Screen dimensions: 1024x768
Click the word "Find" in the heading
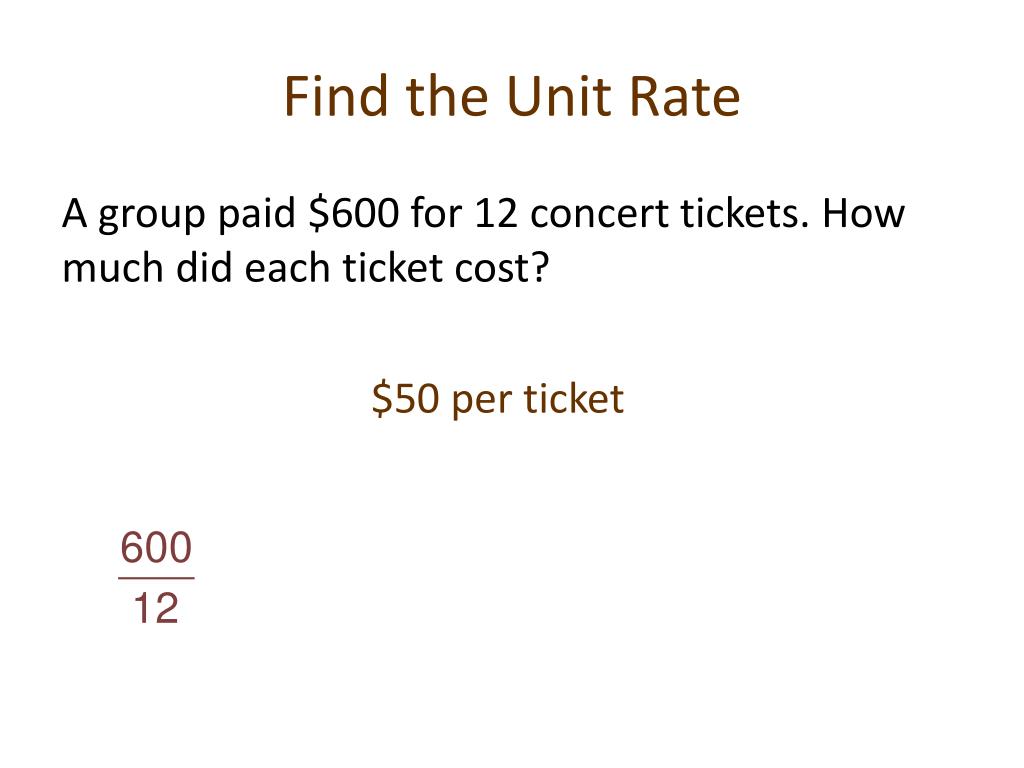coord(336,95)
